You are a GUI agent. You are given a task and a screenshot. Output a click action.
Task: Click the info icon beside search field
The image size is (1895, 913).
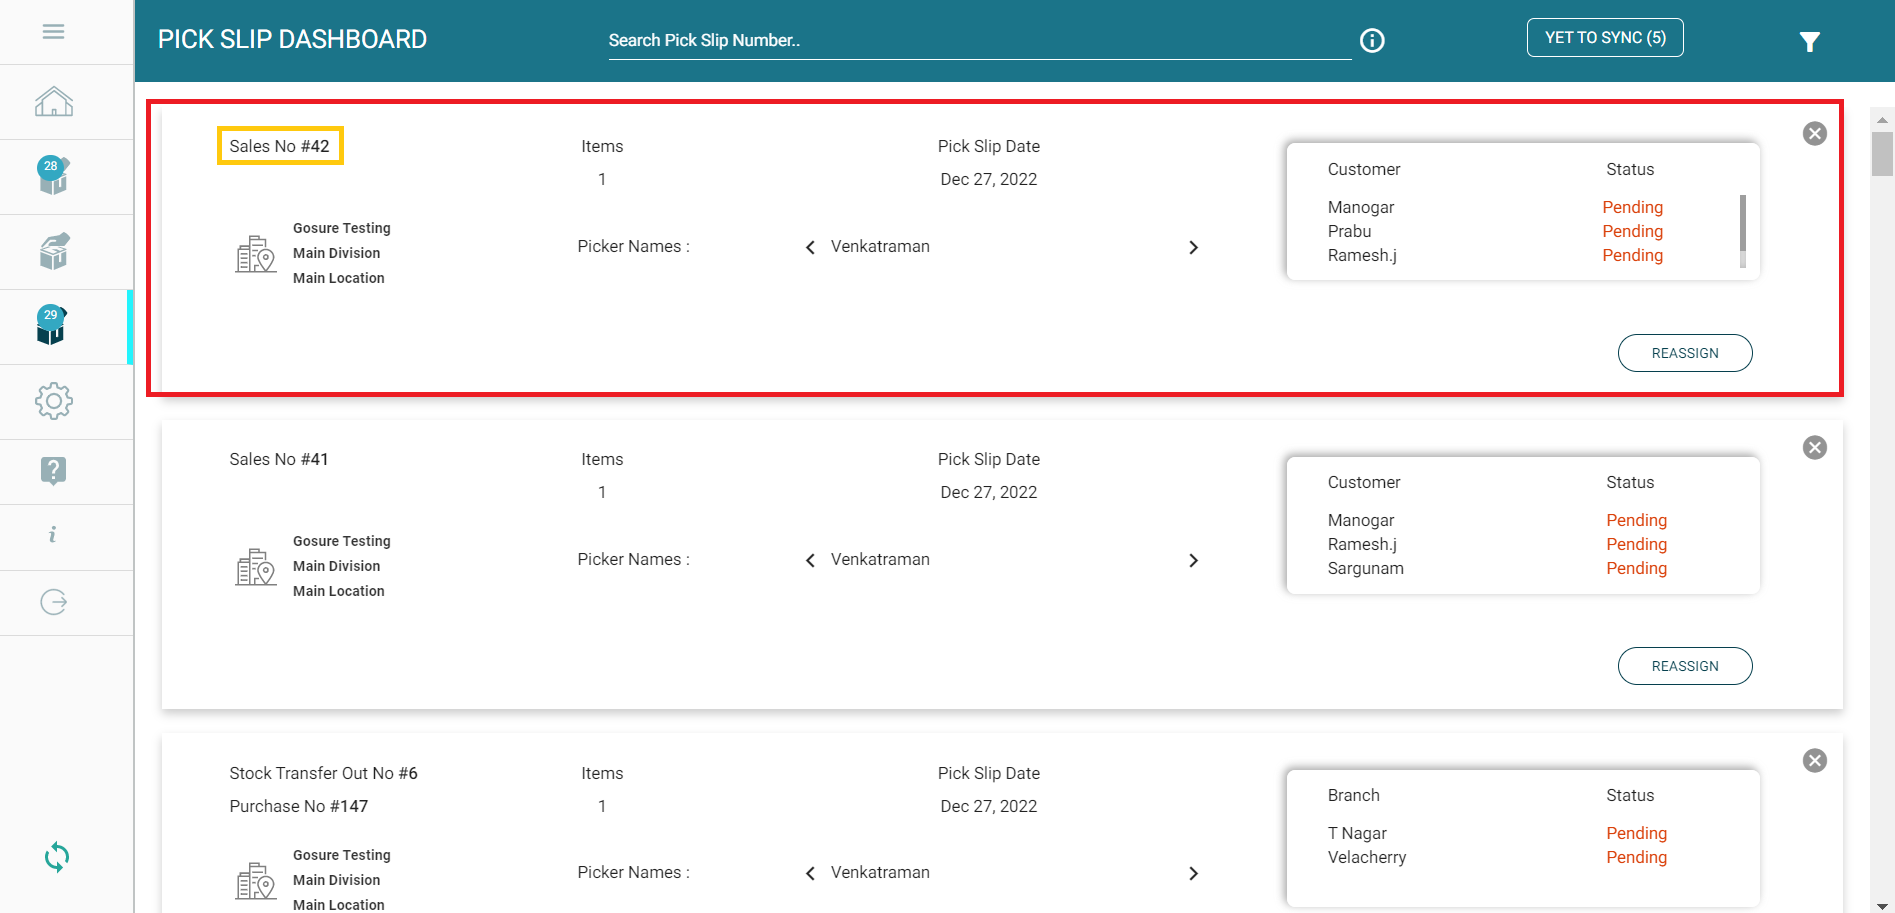1372,40
